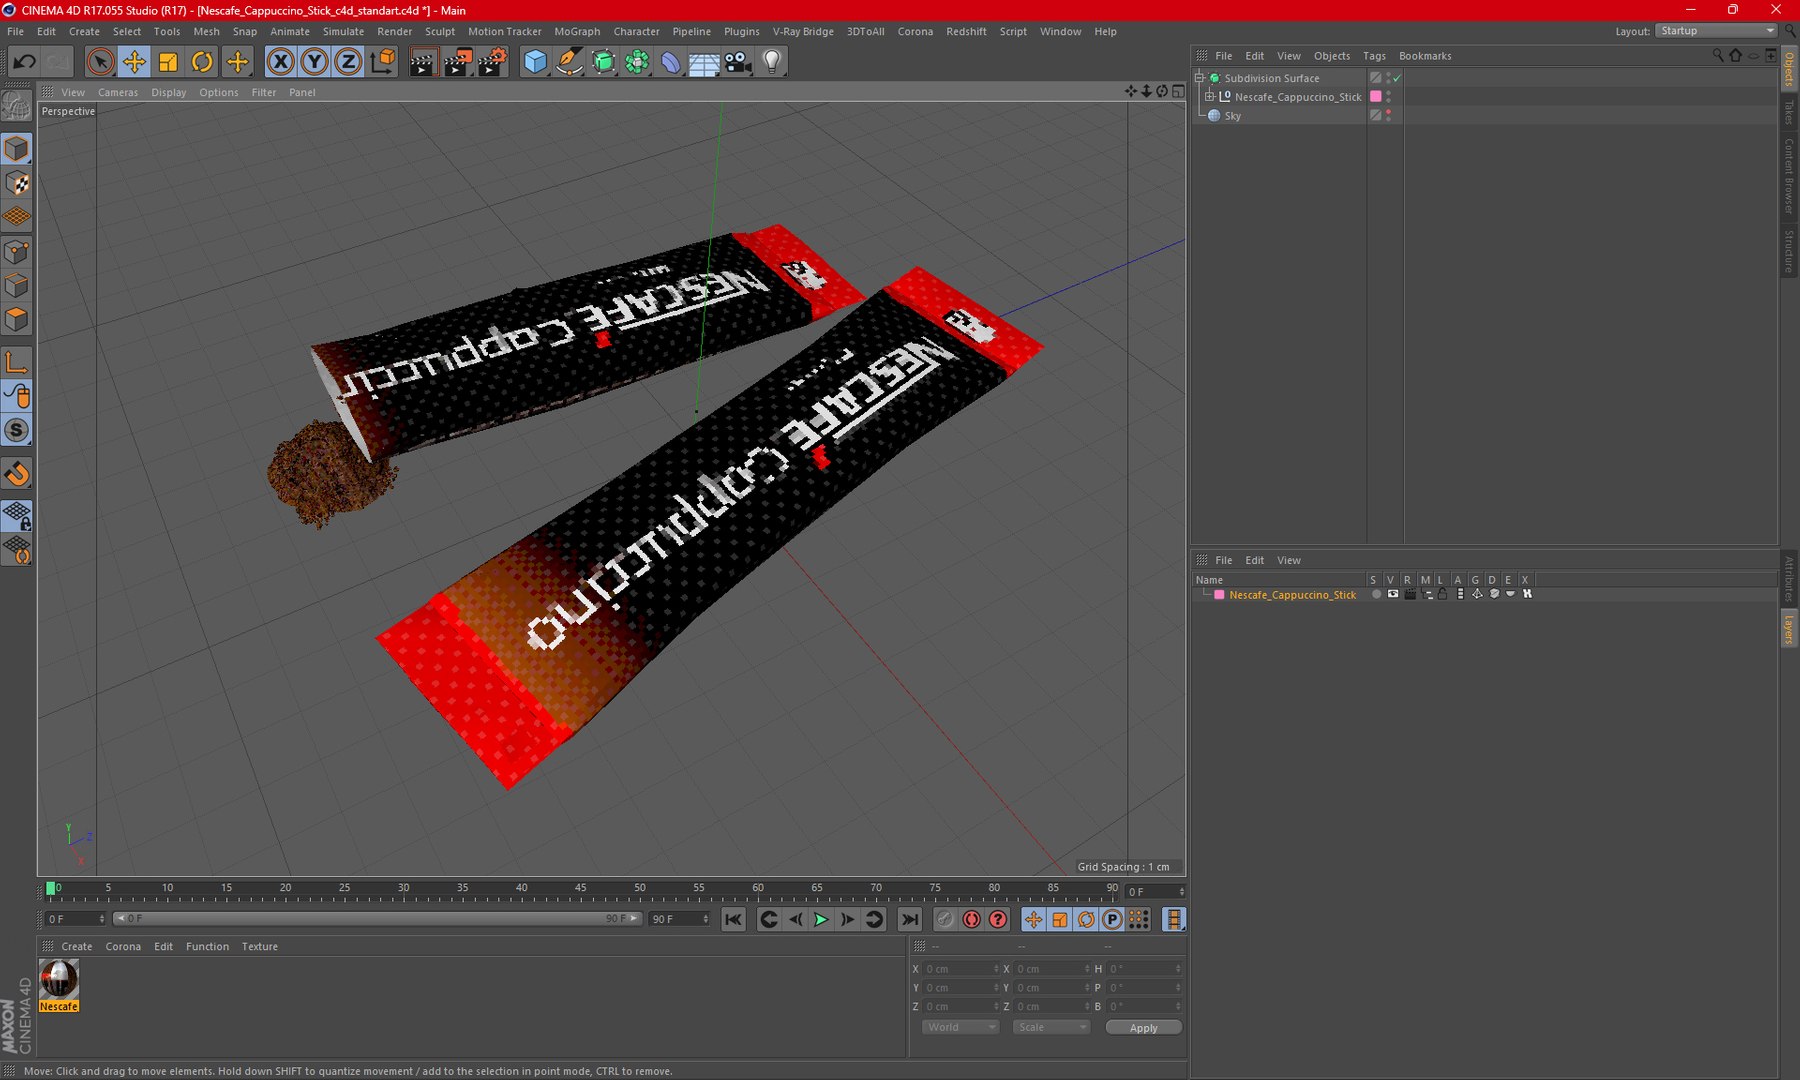
Task: Open material manager Texture menu
Action: [259, 946]
